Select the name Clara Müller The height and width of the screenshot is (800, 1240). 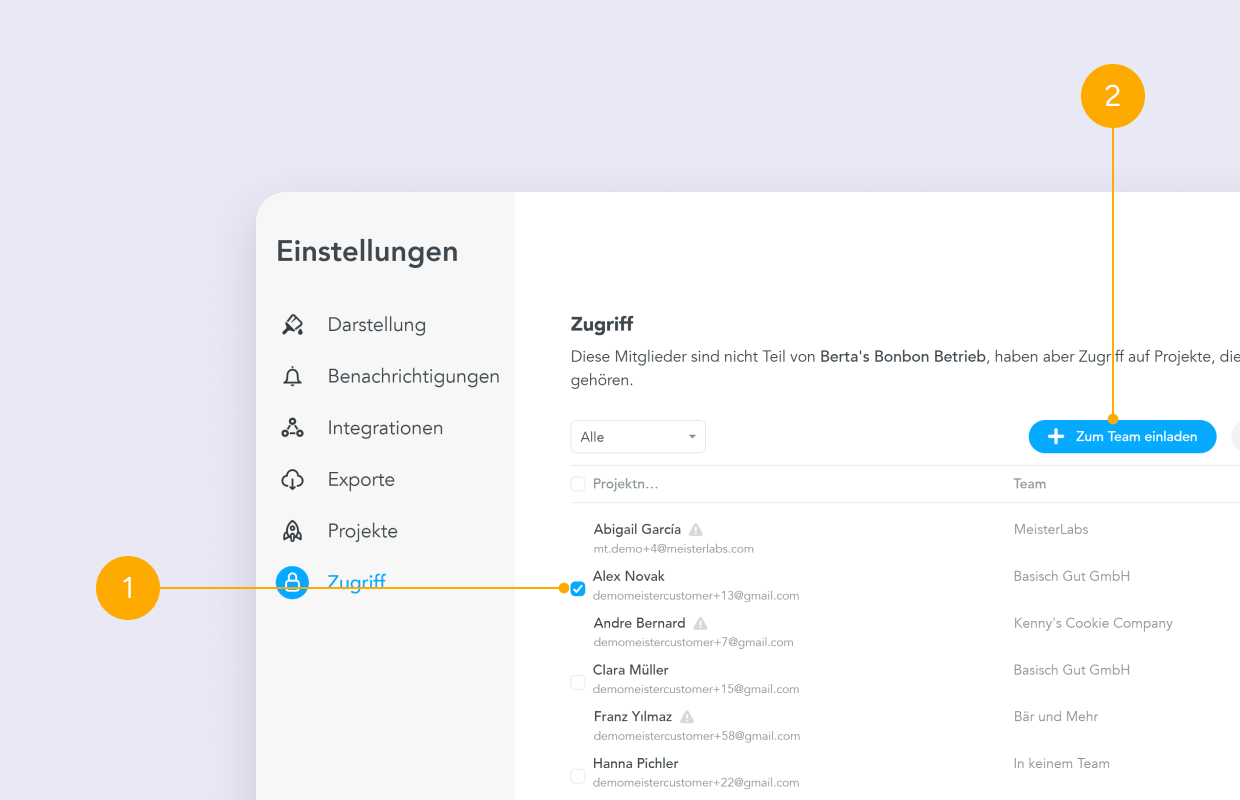(x=631, y=670)
